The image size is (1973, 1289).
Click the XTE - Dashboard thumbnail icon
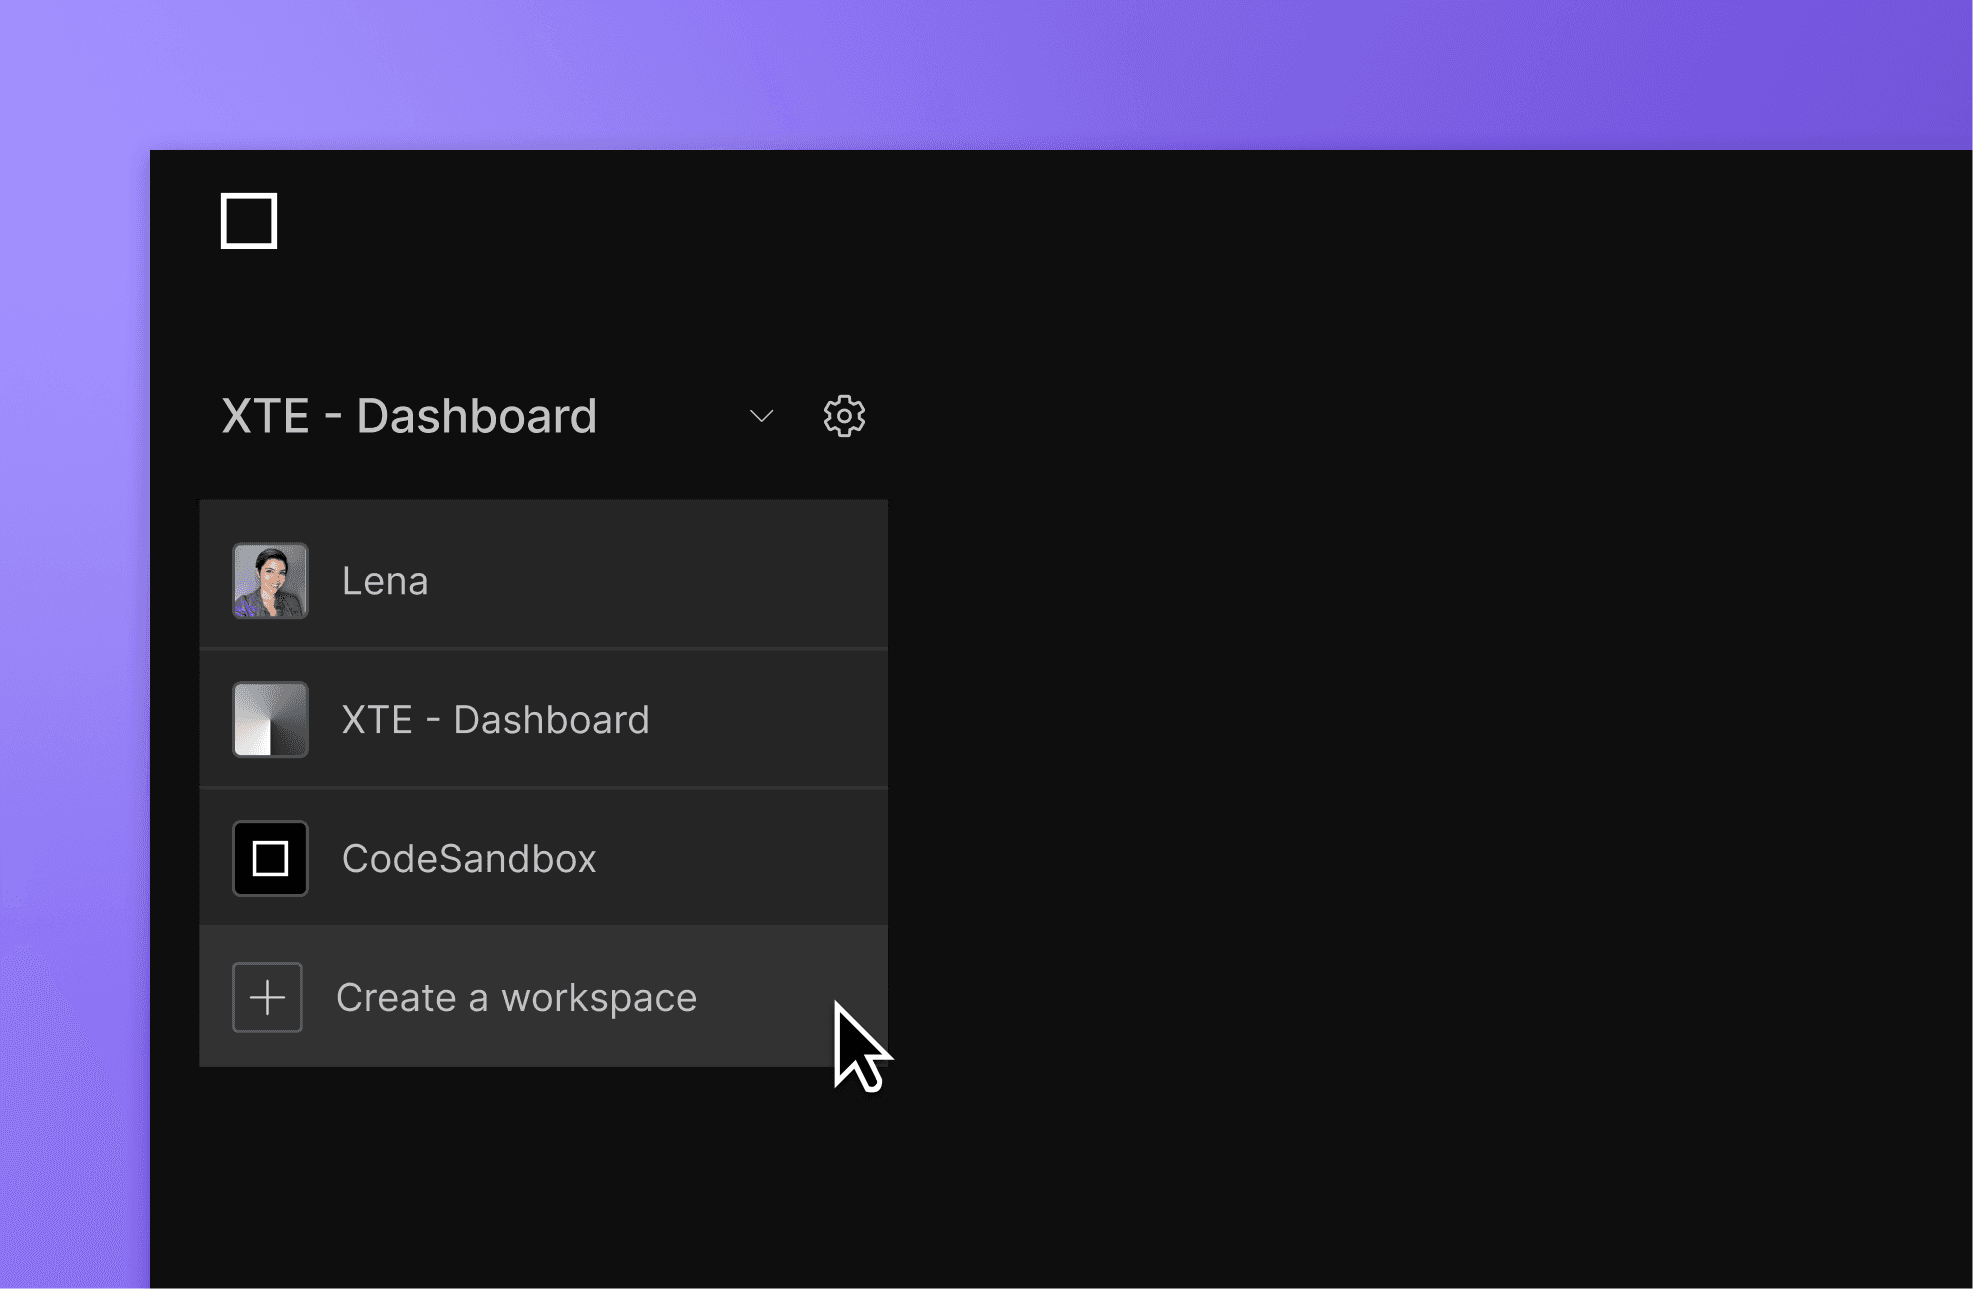point(272,718)
